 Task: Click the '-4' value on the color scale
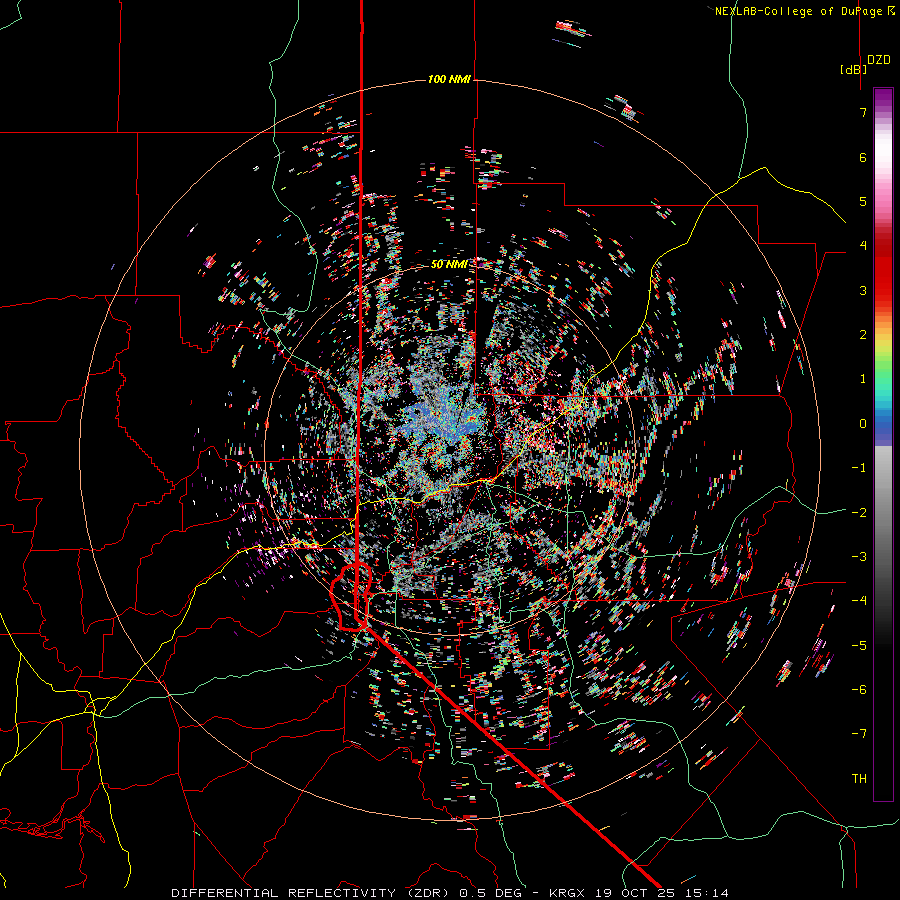pos(859,600)
